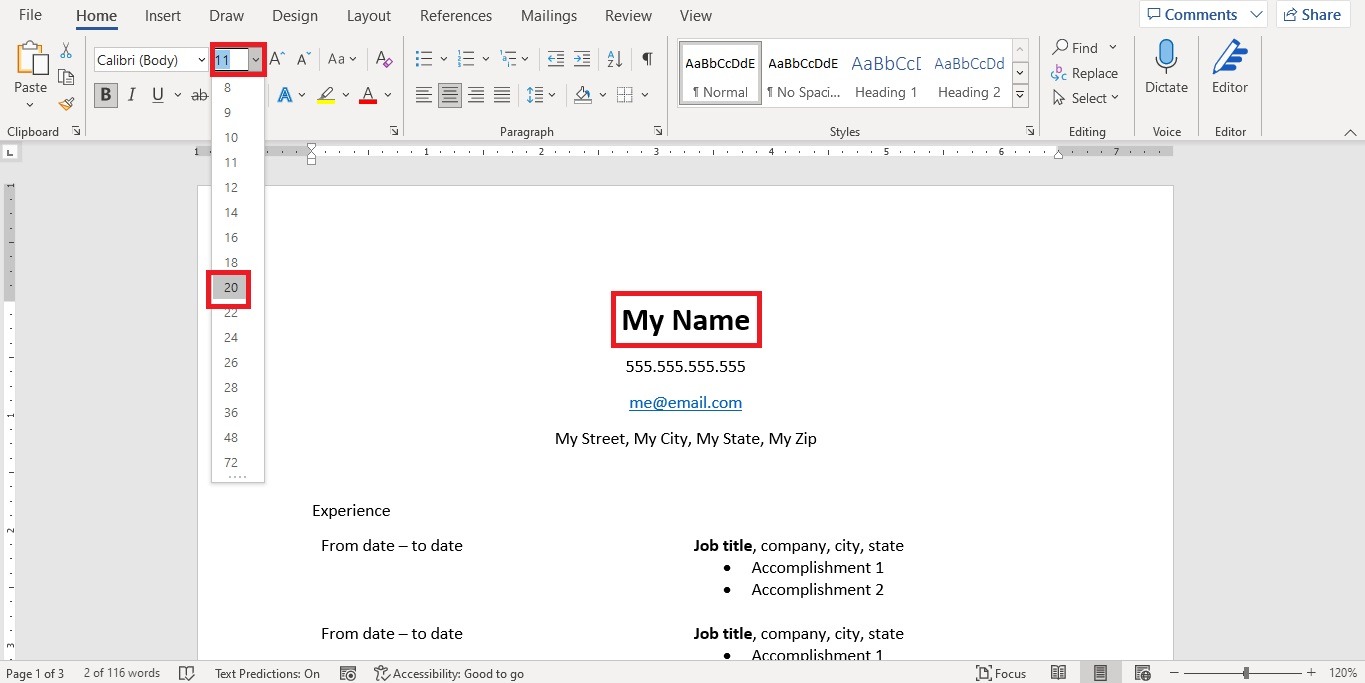Collapse the ribbon with the chevron

pos(1351,131)
